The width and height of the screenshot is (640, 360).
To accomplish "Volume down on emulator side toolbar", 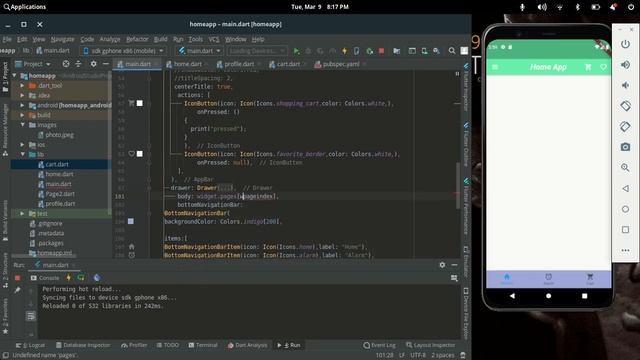I will (625, 85).
